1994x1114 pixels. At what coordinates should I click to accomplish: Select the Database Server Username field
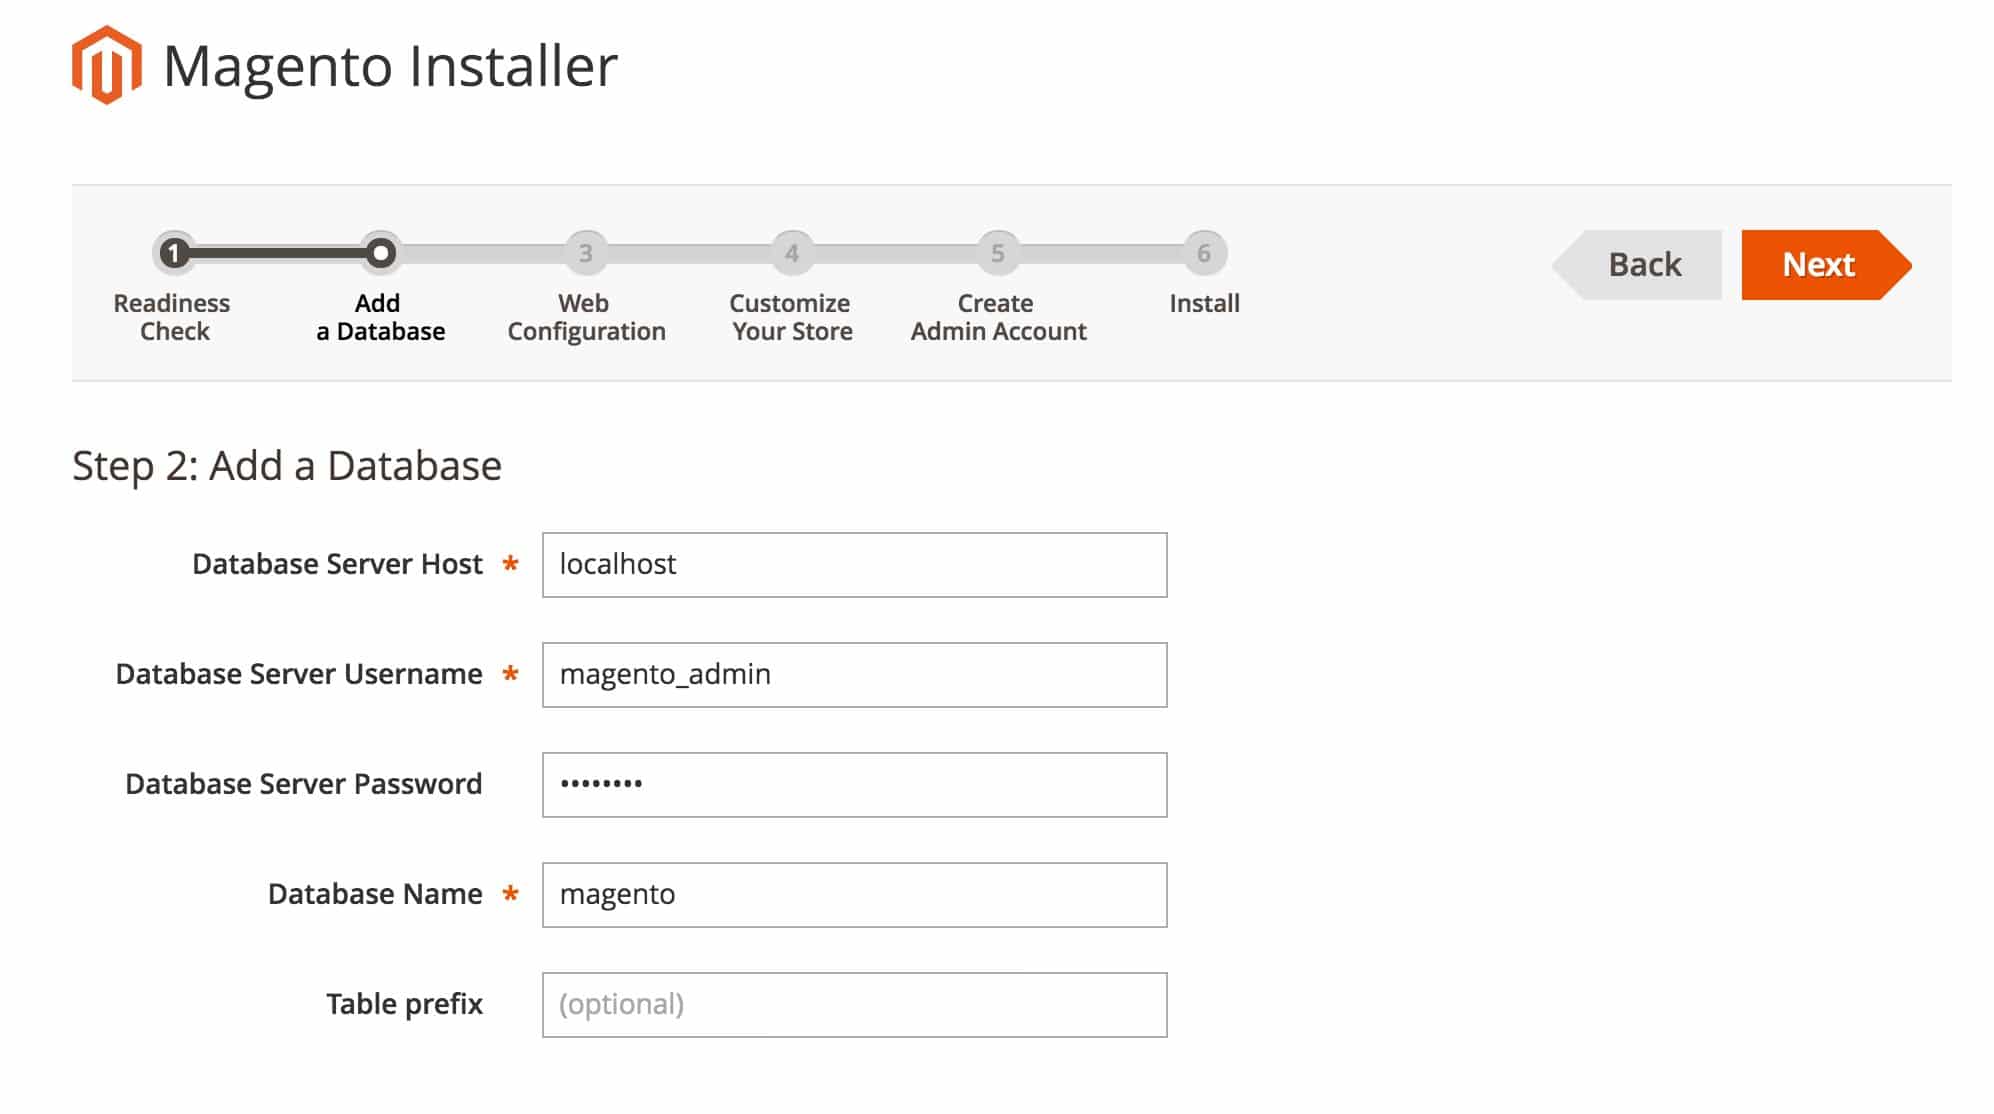(x=852, y=674)
